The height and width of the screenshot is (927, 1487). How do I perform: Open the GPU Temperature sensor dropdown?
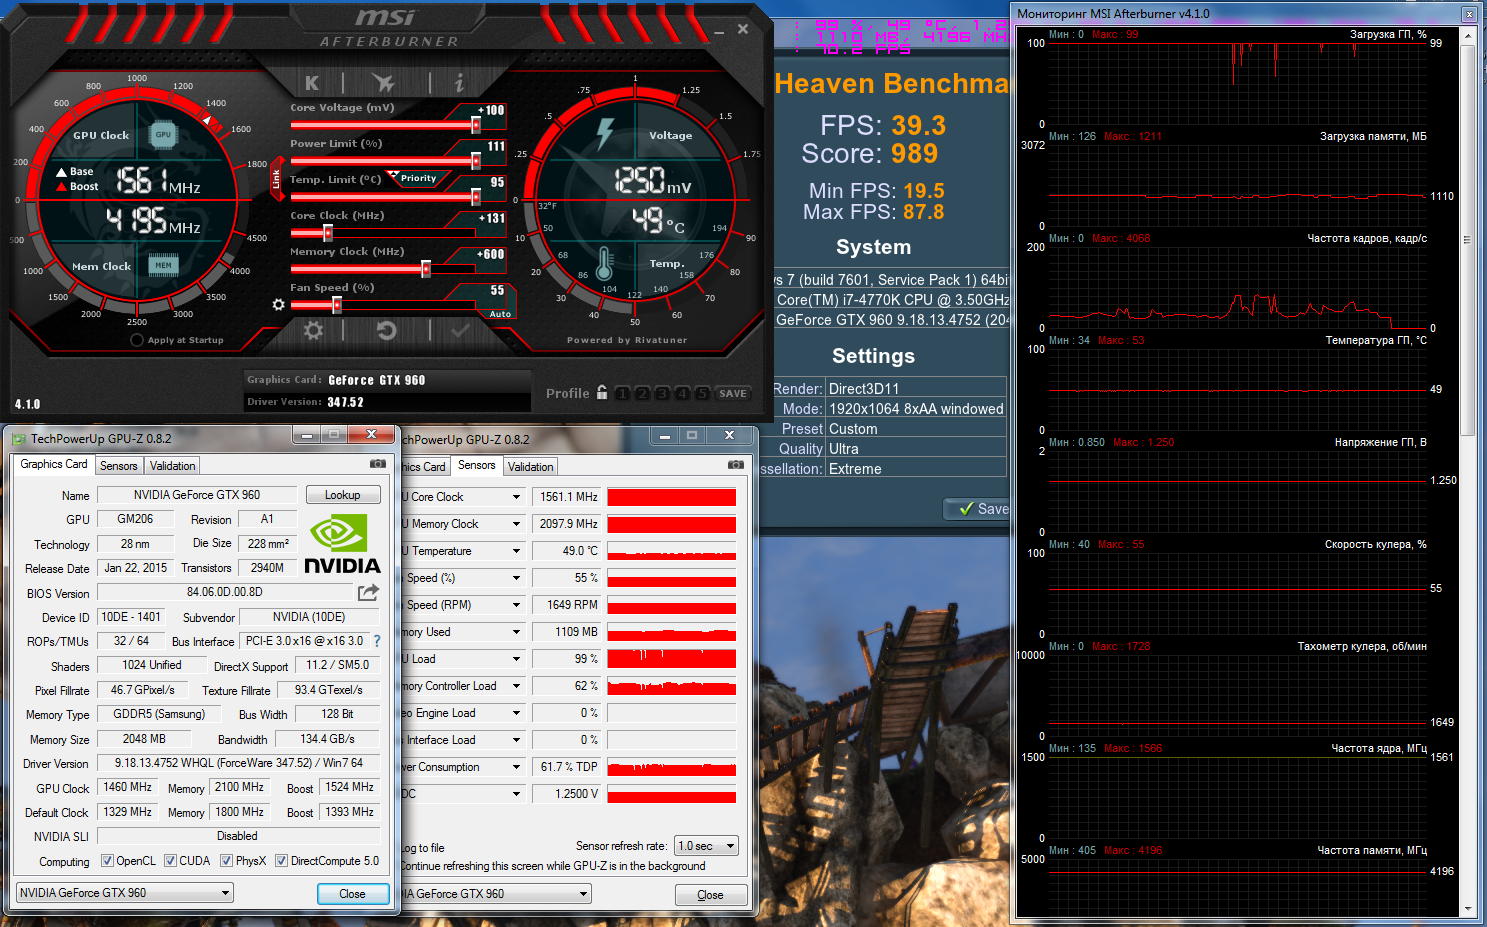[x=516, y=551]
